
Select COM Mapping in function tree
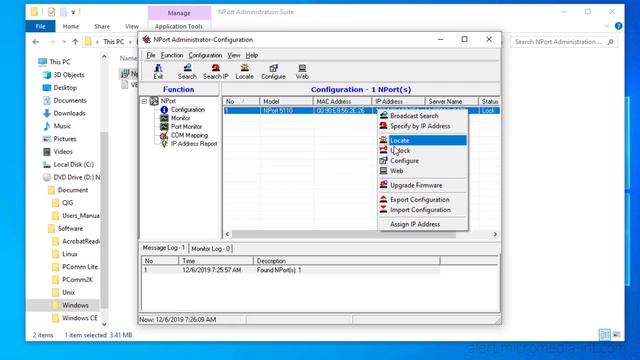tap(189, 135)
